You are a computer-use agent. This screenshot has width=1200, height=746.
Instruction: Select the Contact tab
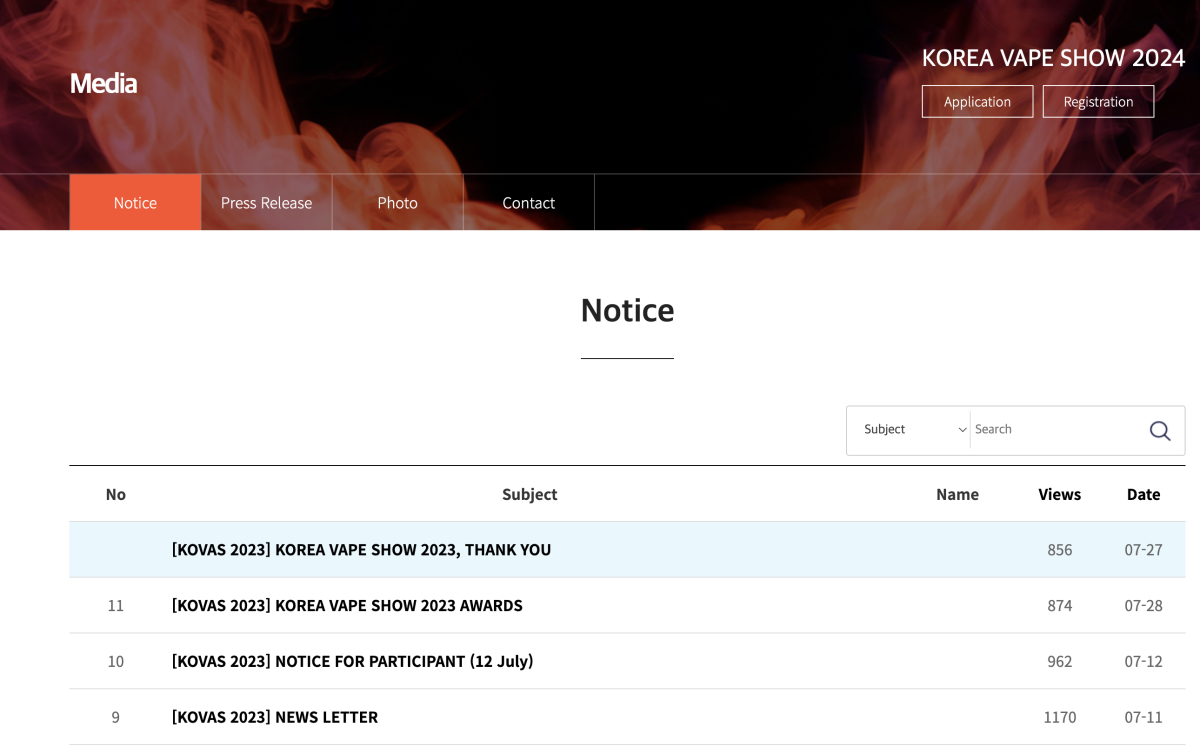tap(528, 202)
